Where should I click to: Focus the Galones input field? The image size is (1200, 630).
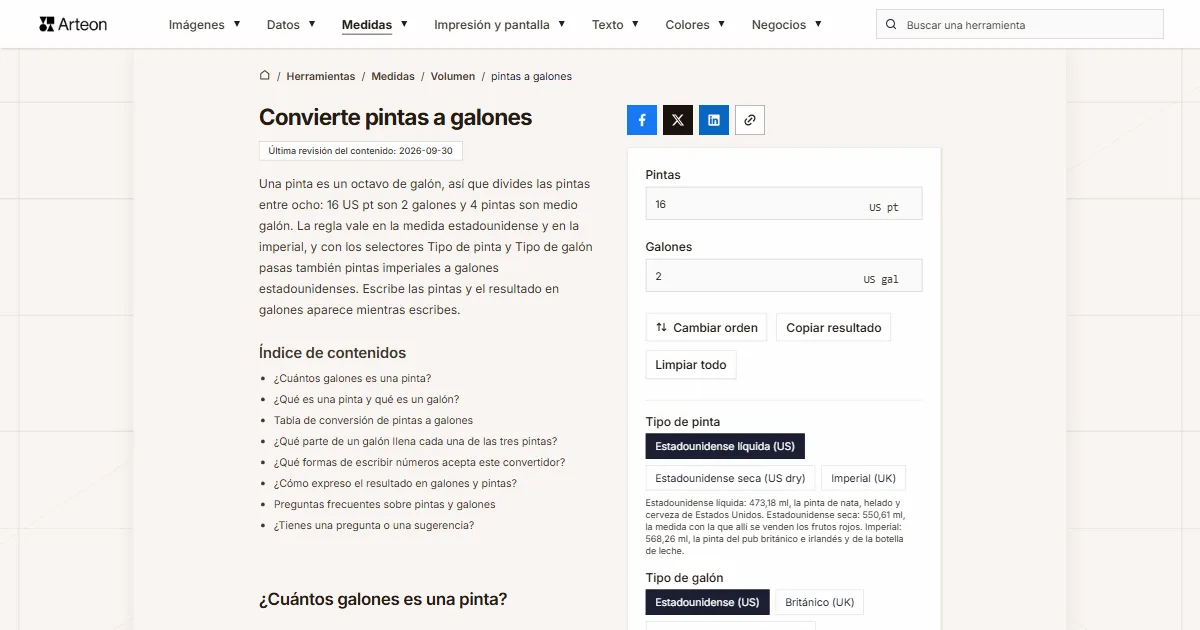pyautogui.click(x=784, y=276)
